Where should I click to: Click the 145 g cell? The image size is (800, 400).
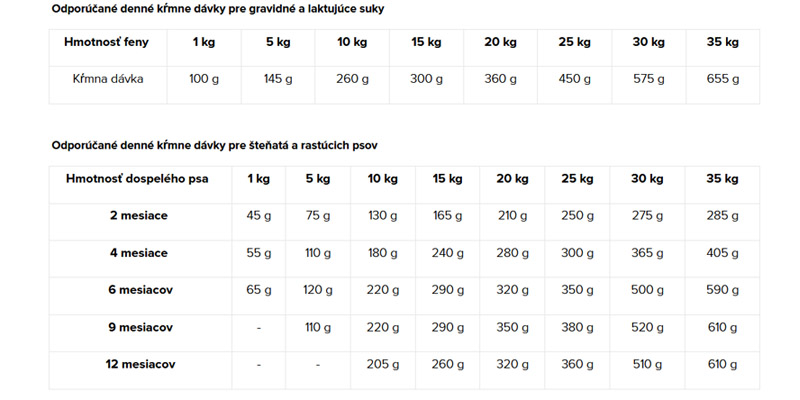278,78
